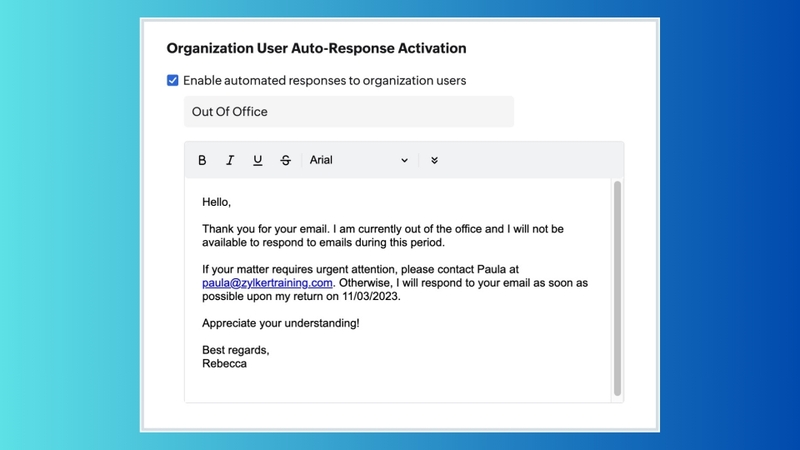Click 'Organization User Auto-Response Activation' heading
The width and height of the screenshot is (800, 450).
click(316, 48)
